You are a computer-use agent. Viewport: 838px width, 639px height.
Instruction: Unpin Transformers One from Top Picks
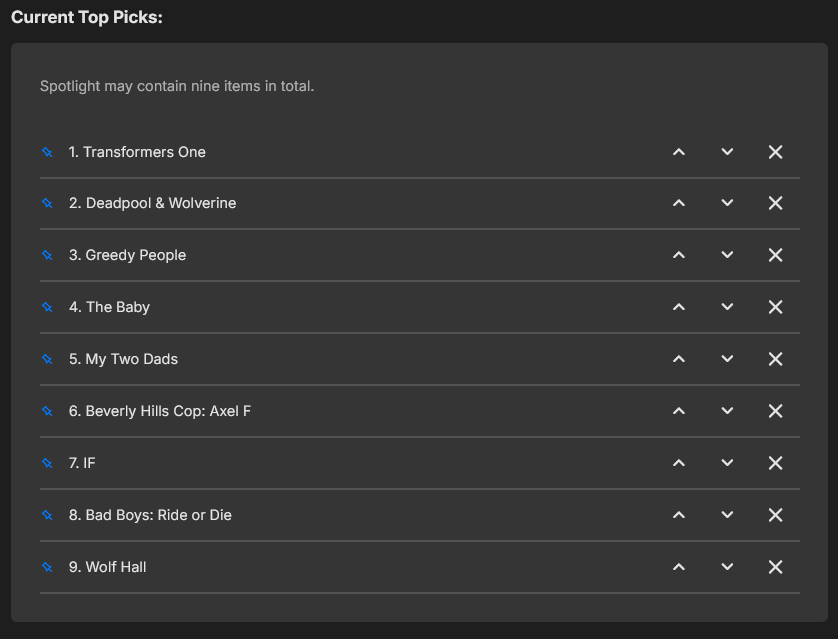click(x=47, y=152)
